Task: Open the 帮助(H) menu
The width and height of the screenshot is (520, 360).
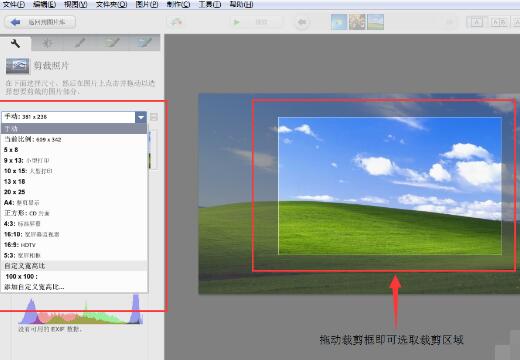Action: point(241,4)
